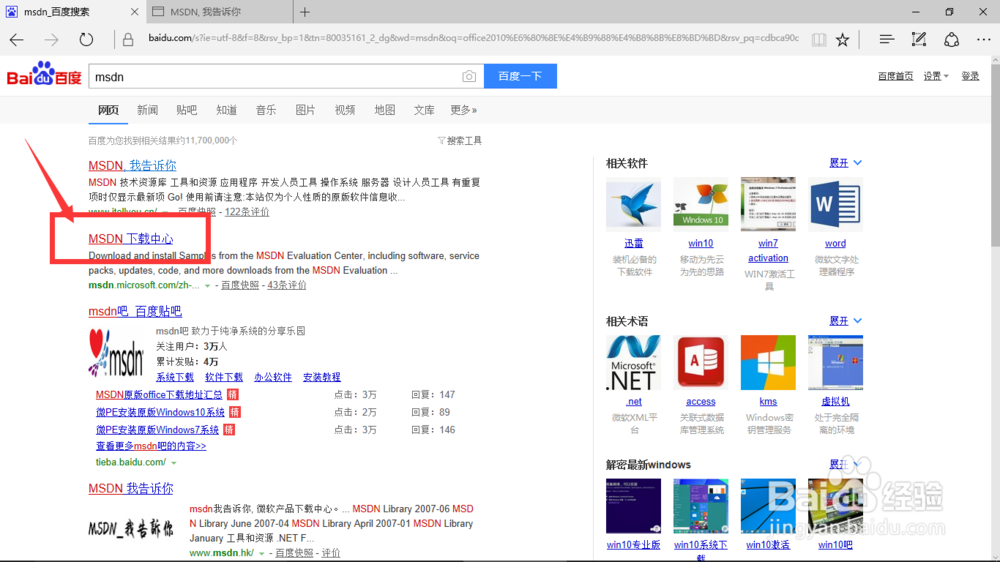Open 搜索工具 filter
This screenshot has width=1000, height=562.
459,140
